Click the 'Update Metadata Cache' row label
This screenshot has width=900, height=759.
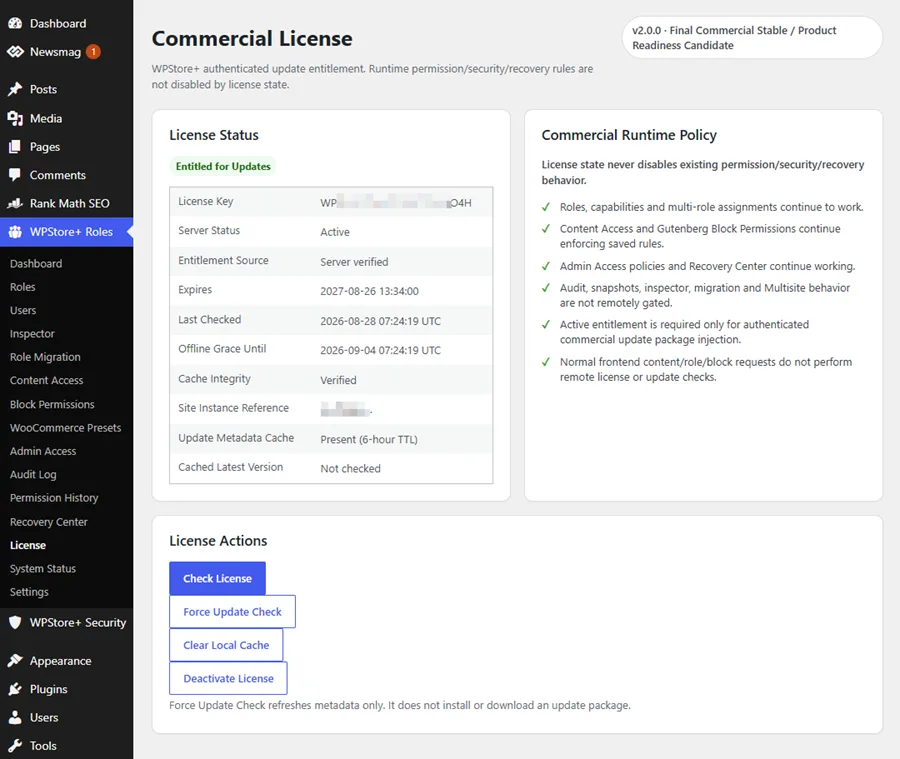click(236, 438)
